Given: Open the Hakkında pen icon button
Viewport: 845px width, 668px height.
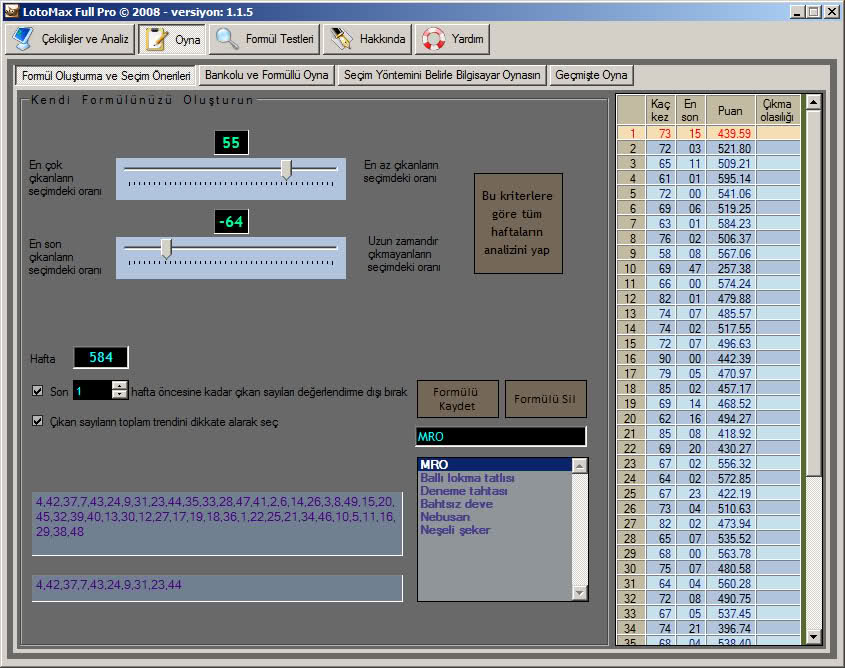Looking at the screenshot, I should pyautogui.click(x=368, y=39).
